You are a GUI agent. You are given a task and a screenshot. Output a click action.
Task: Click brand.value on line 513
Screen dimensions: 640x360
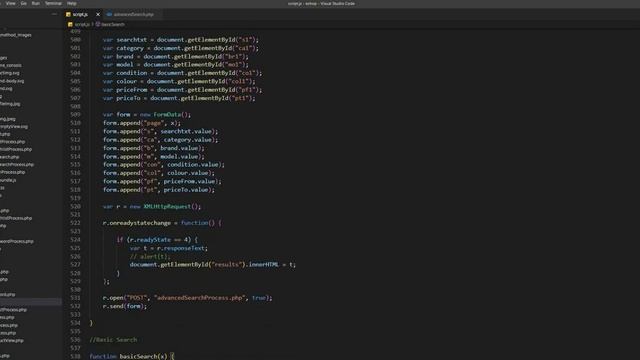pyautogui.click(x=179, y=148)
